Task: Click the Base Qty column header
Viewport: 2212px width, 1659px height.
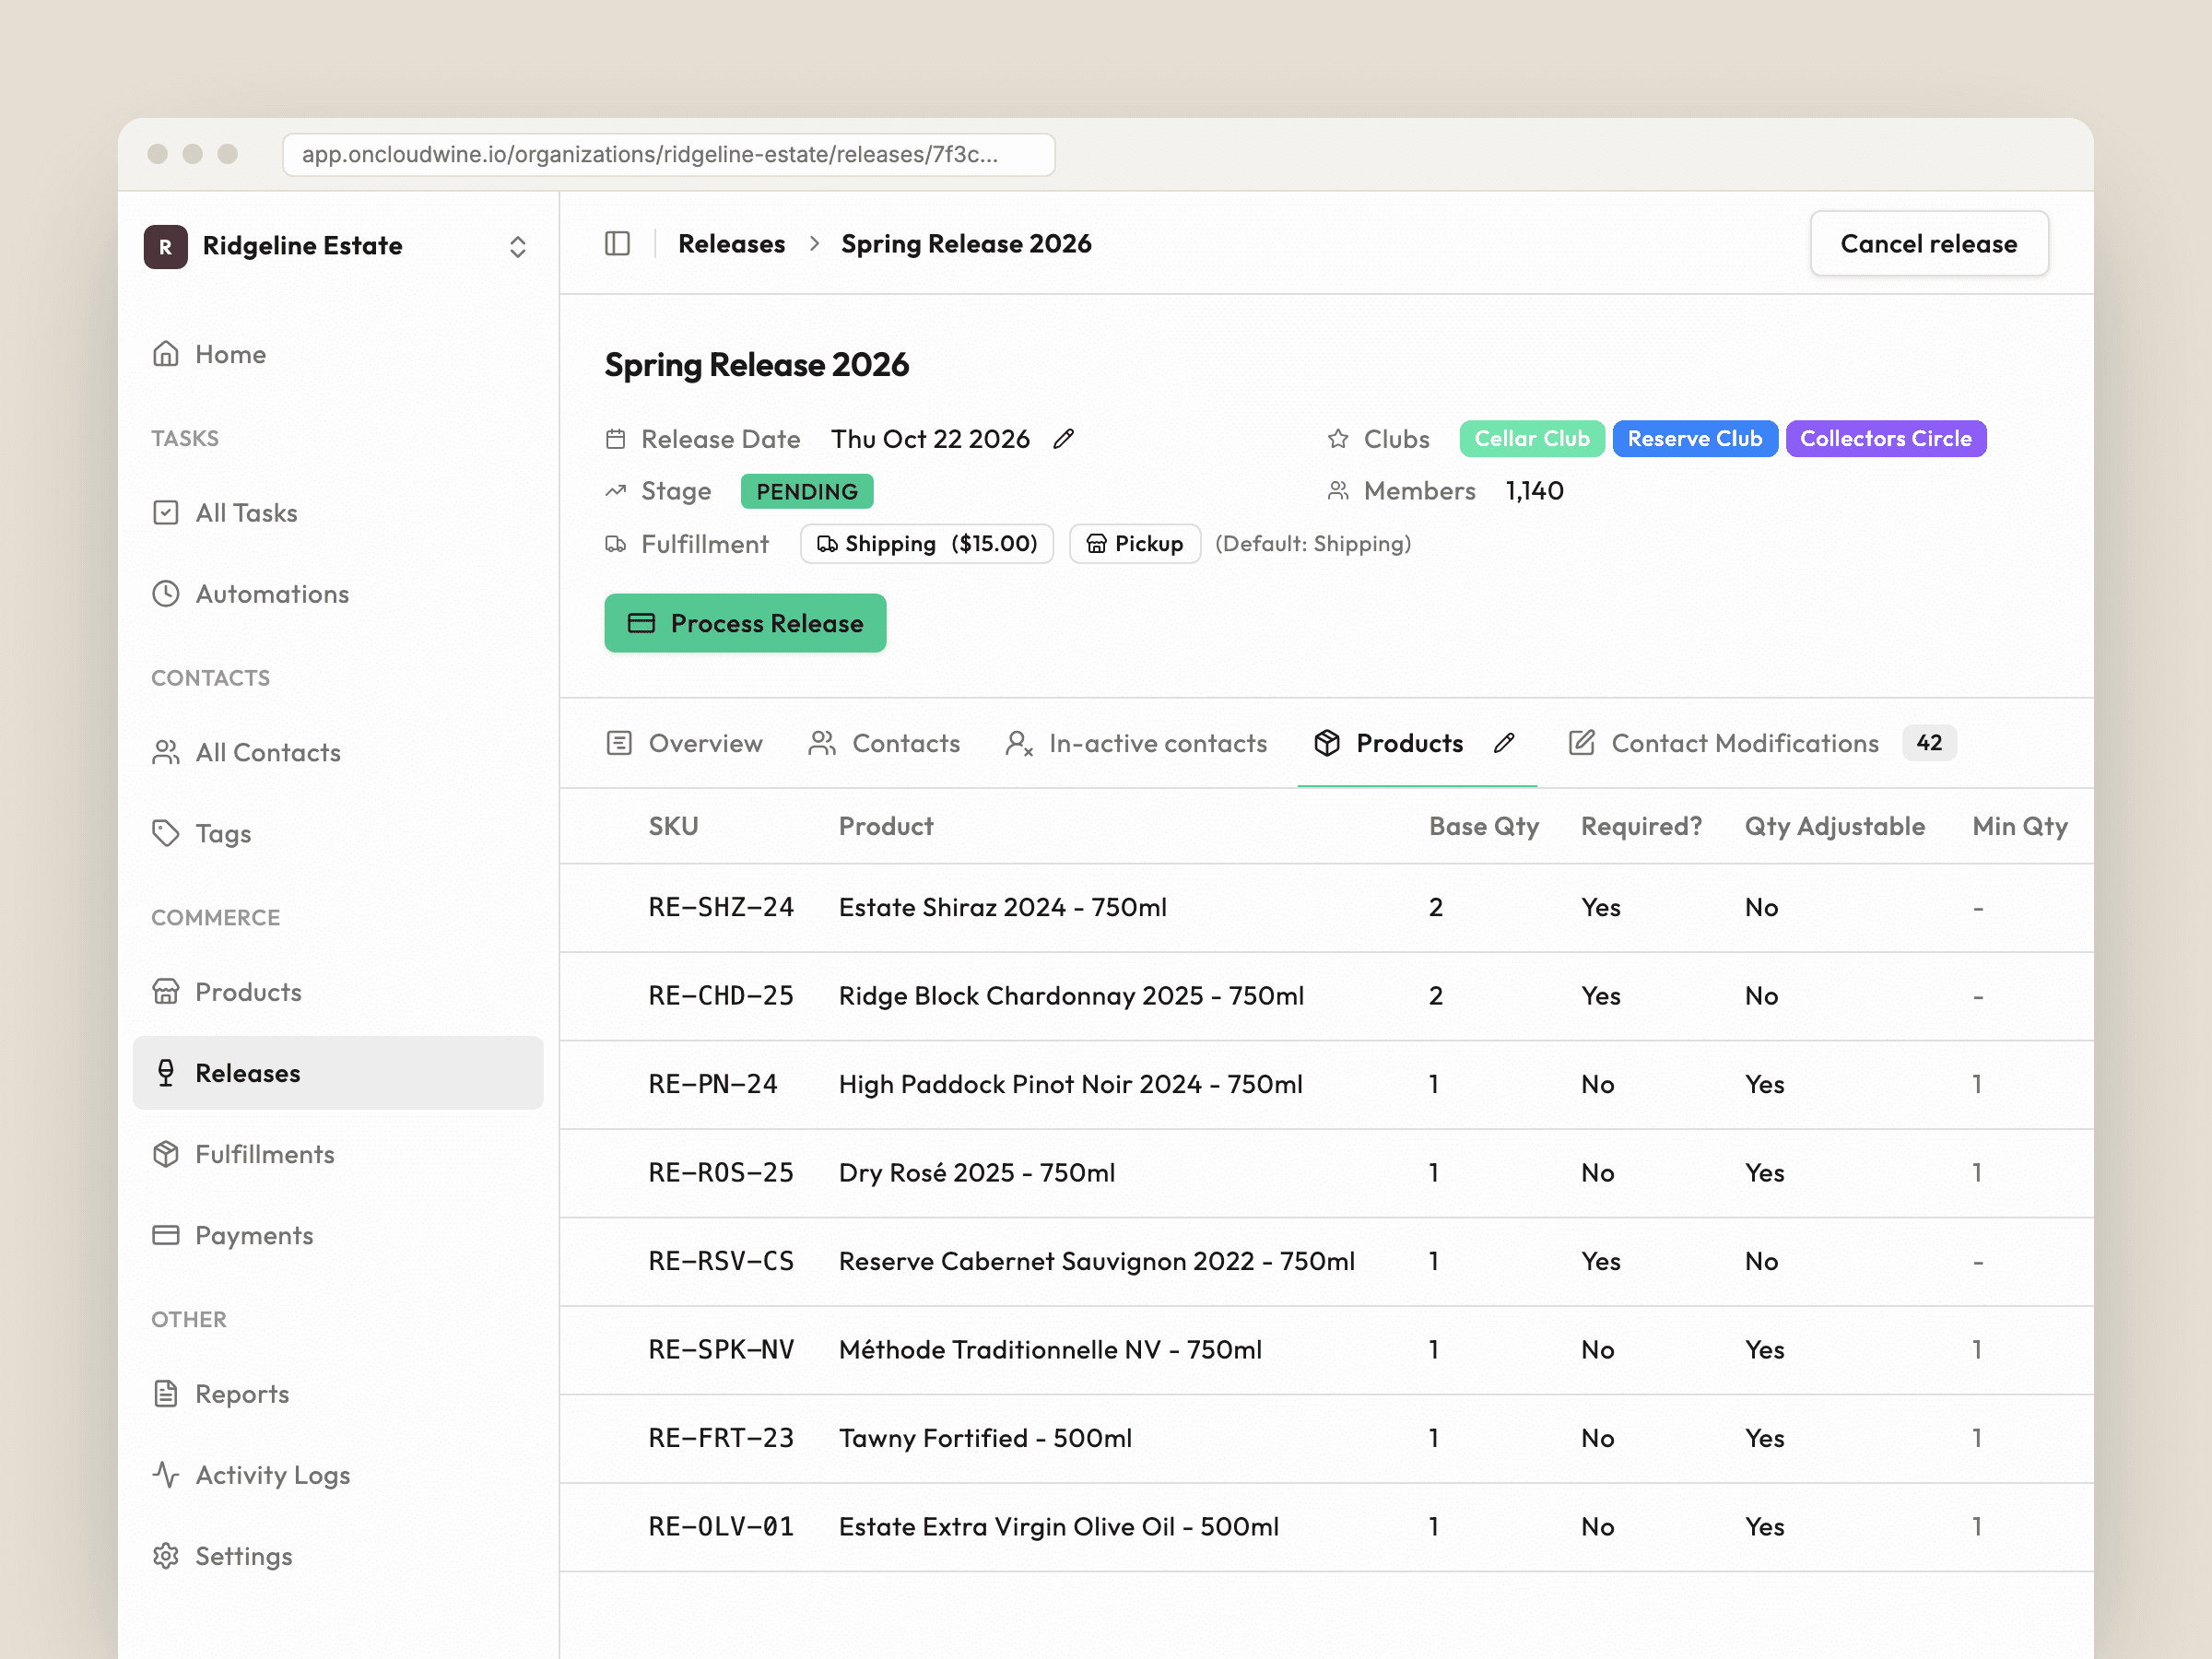Action: [x=1484, y=826]
